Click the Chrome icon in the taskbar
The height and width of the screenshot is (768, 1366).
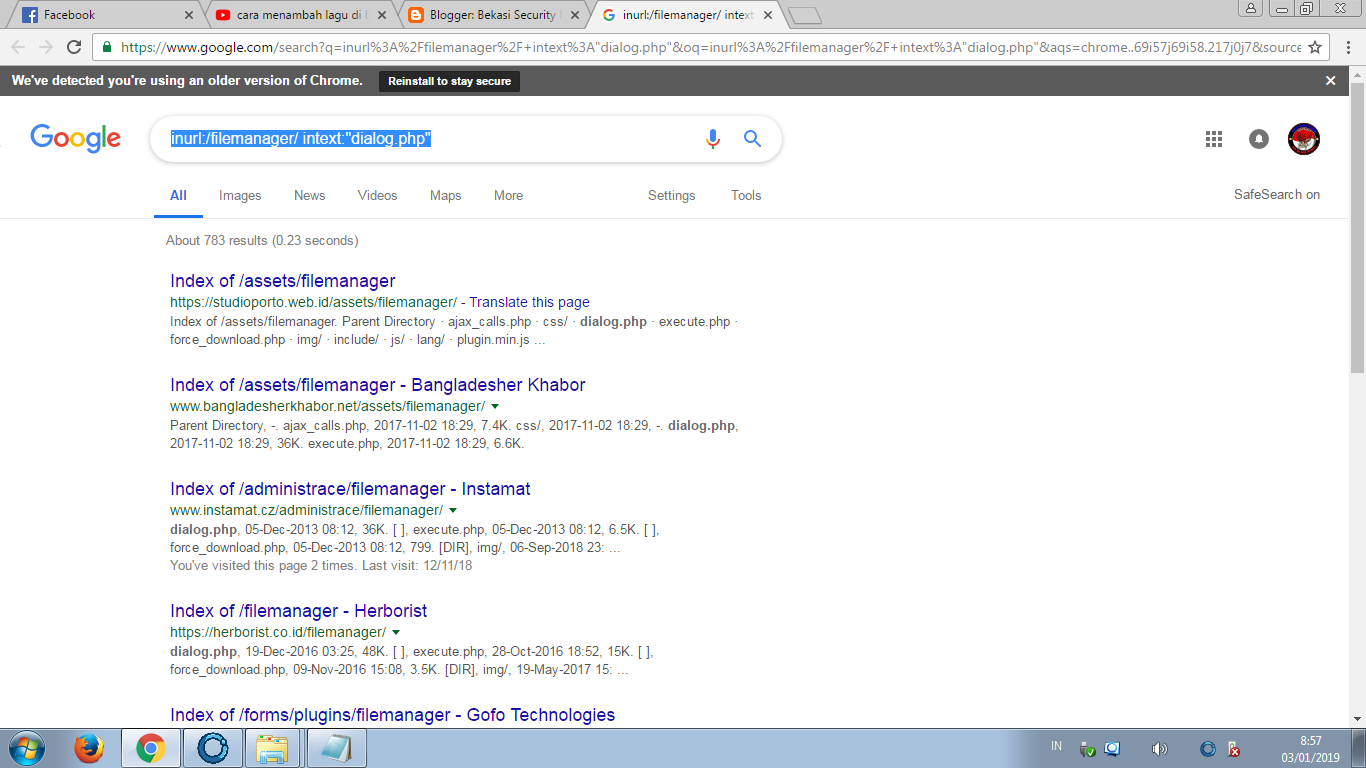tap(151, 748)
